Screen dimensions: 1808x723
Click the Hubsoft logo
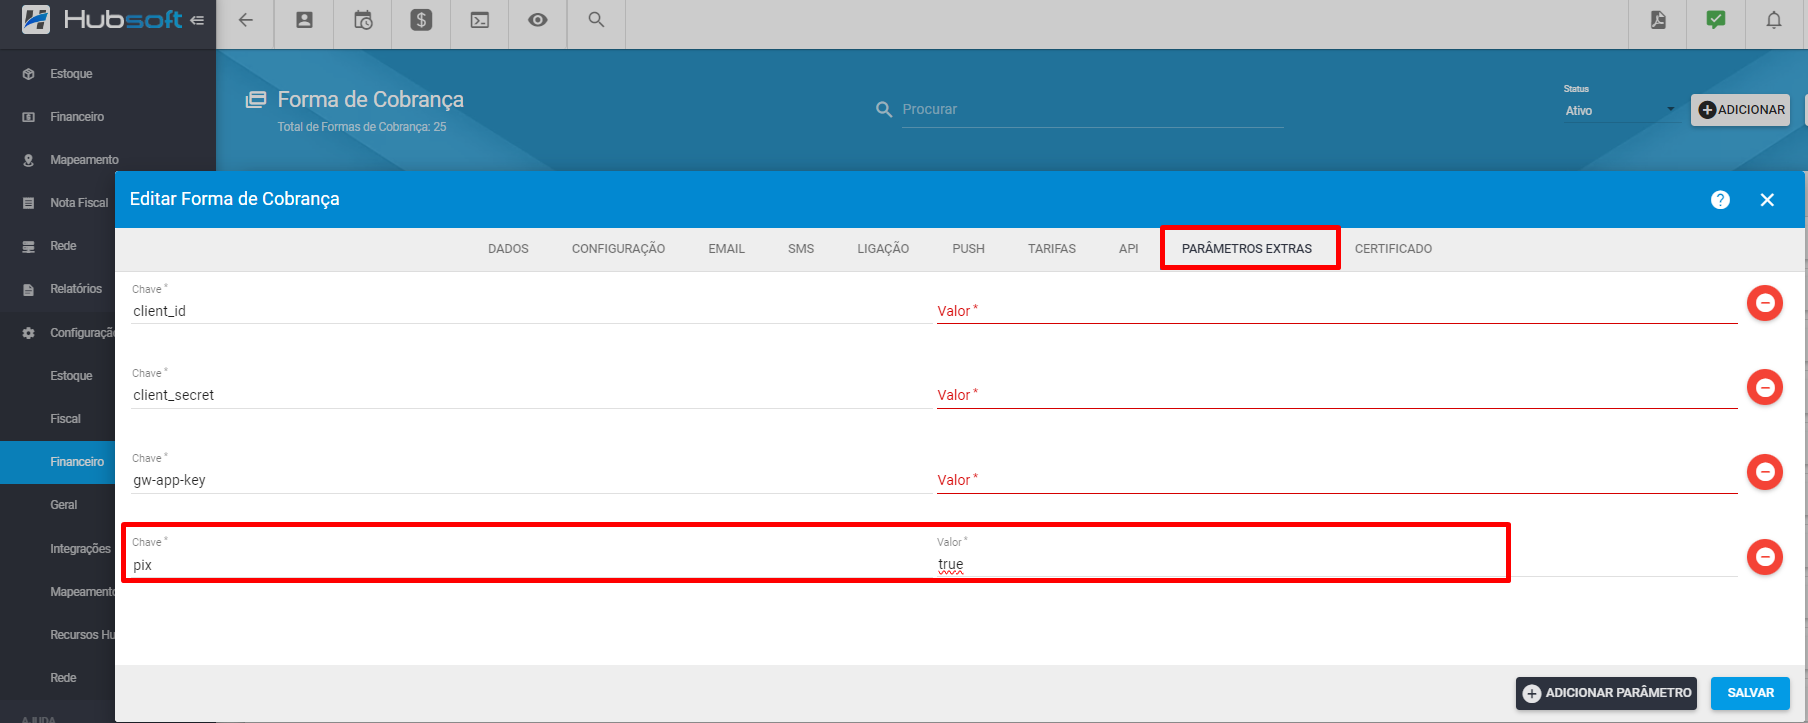pos(103,20)
